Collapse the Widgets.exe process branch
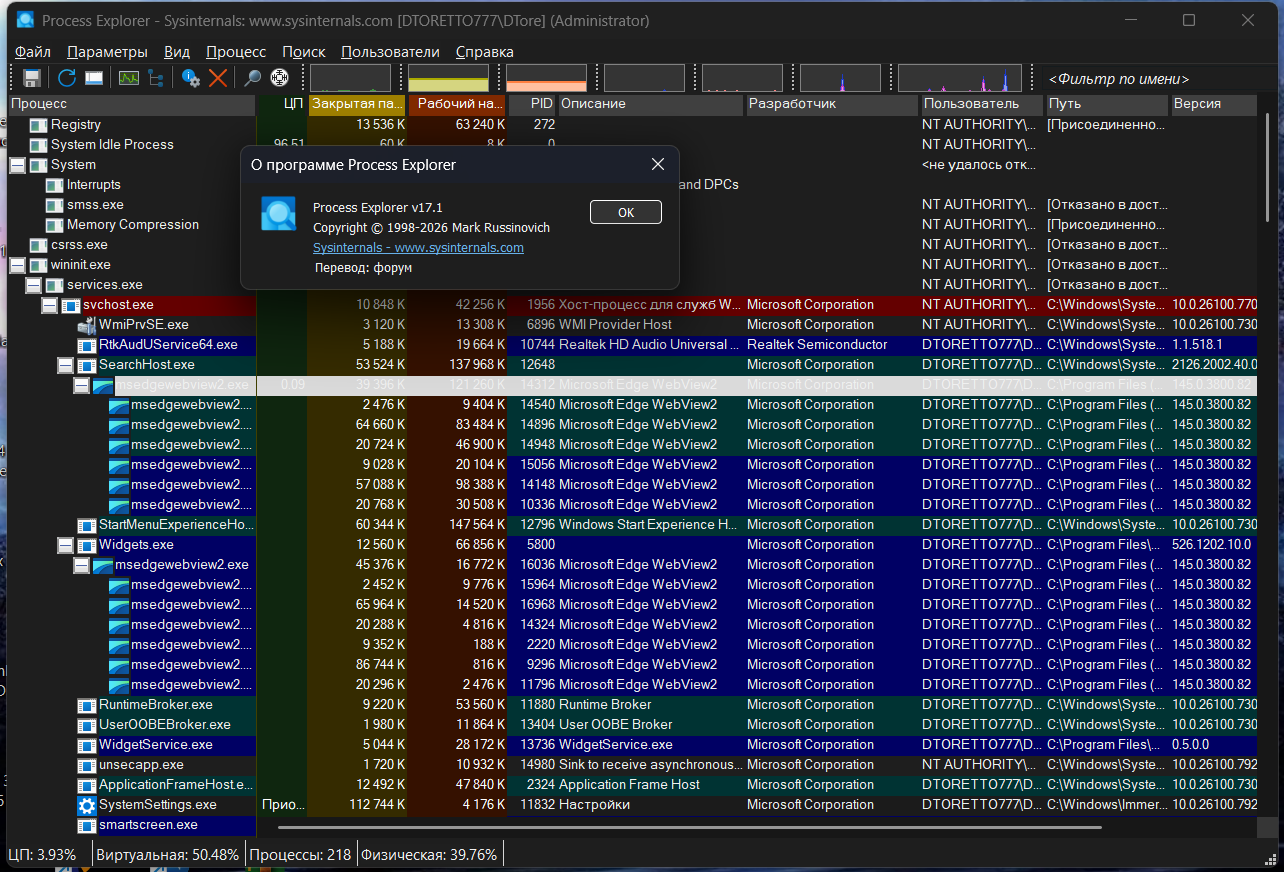1284x872 pixels. [x=65, y=545]
